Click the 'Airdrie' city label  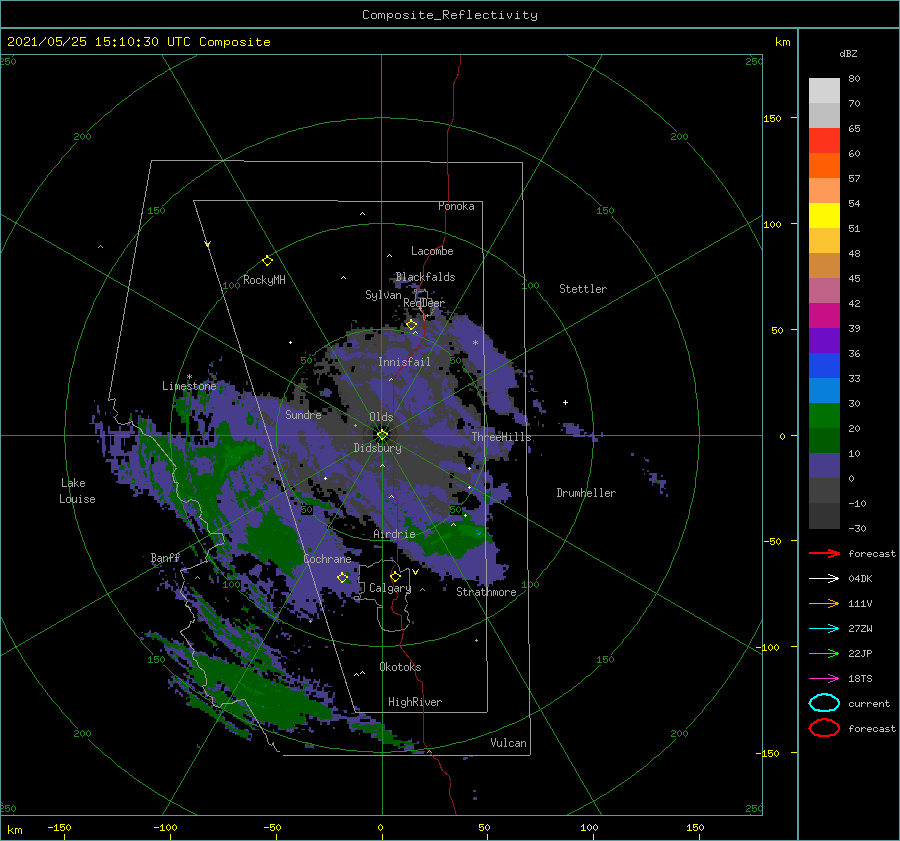394,534
